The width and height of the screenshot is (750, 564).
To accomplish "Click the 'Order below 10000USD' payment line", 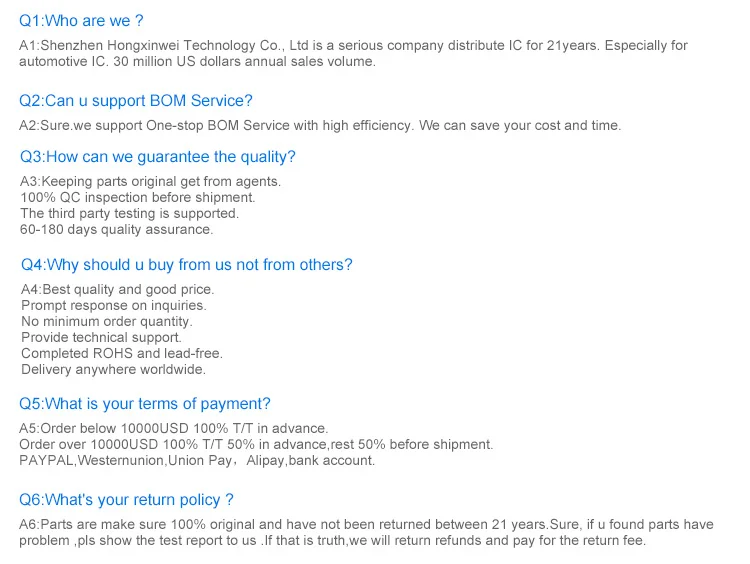I will (x=174, y=429).
